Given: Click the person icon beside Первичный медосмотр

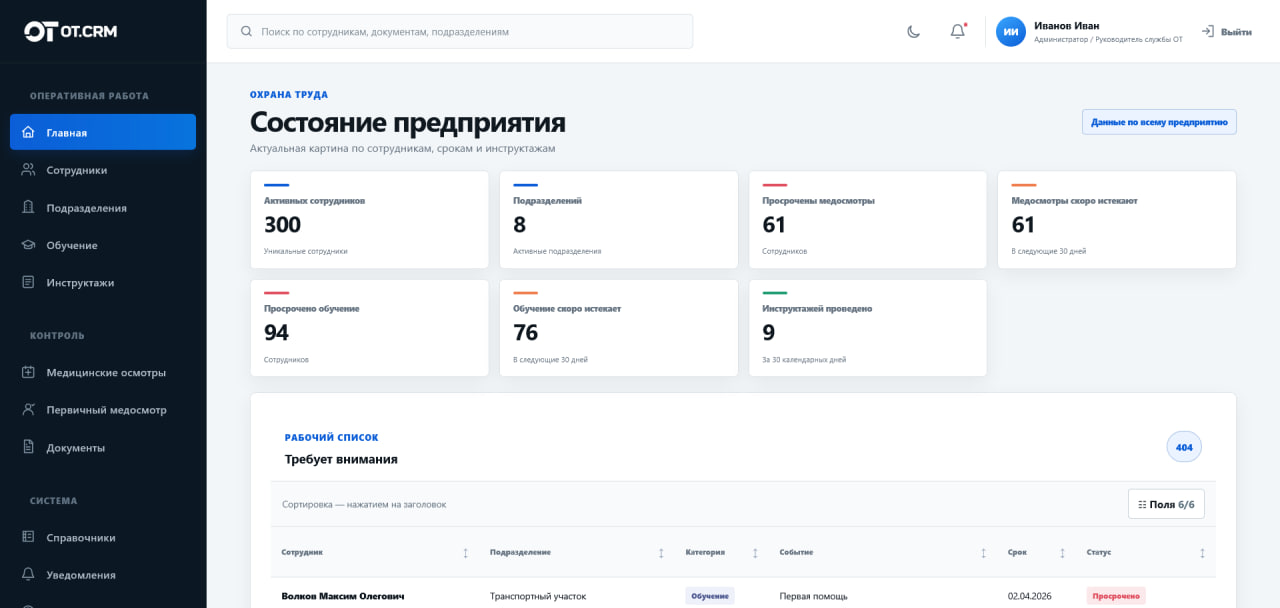Looking at the screenshot, I should pos(28,410).
